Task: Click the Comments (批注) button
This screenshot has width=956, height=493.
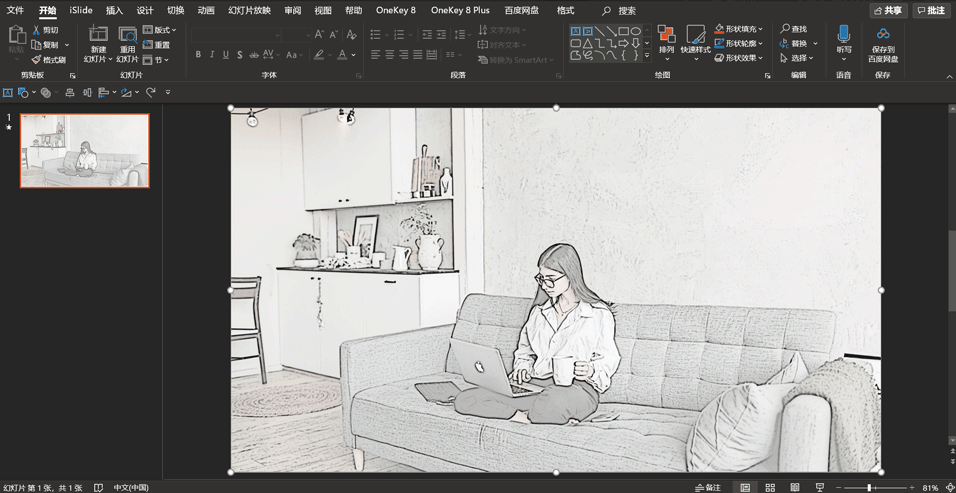Action: pos(931,10)
